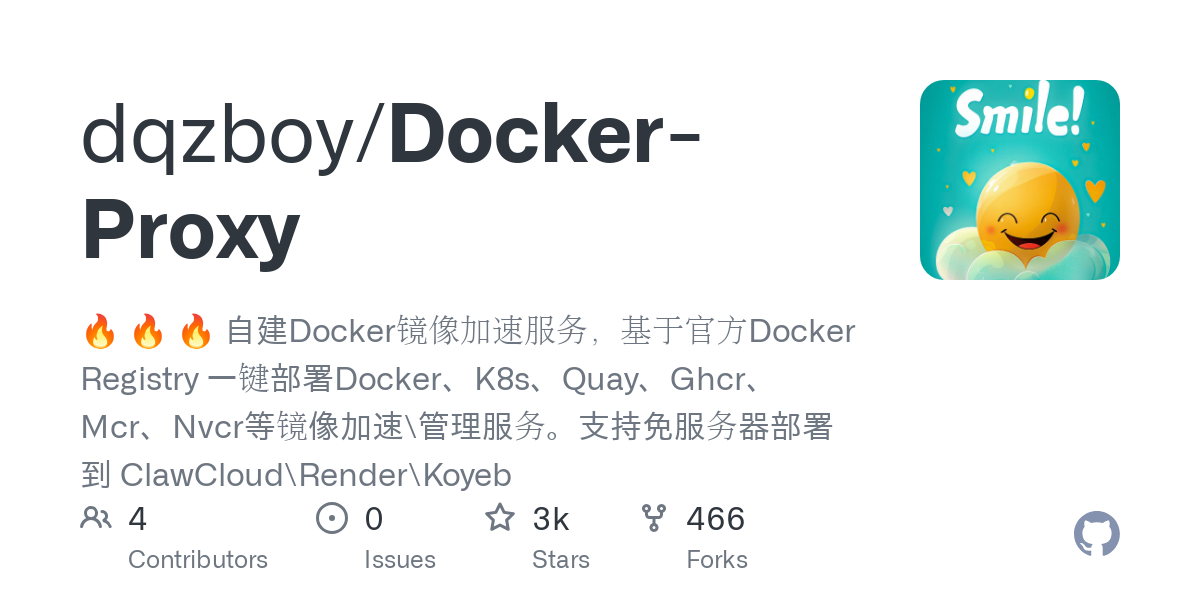This screenshot has height=600, width=1200.
Task: Click the Contributors people icon
Action: (96, 518)
